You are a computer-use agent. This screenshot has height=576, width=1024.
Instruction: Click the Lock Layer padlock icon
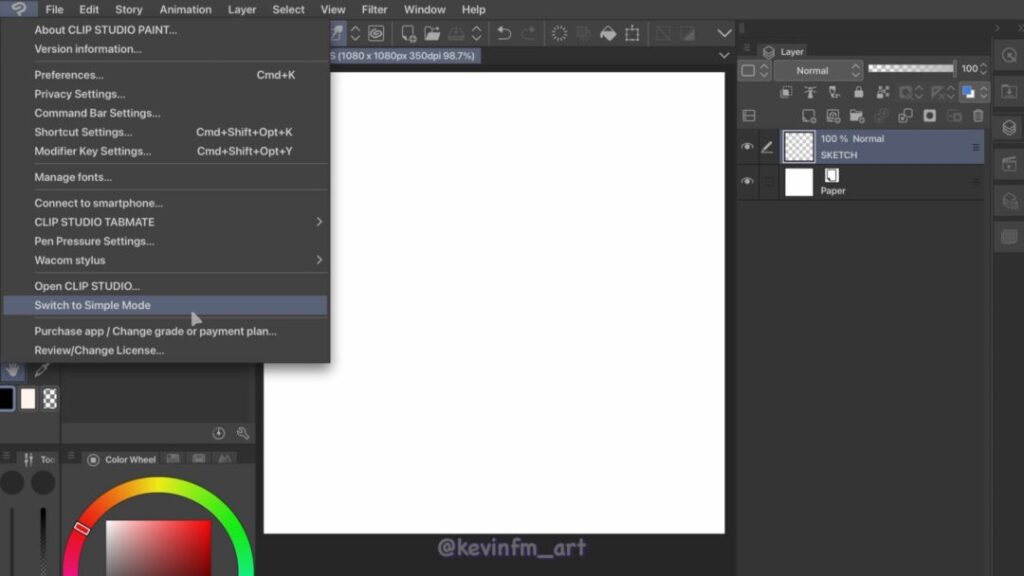(858, 92)
